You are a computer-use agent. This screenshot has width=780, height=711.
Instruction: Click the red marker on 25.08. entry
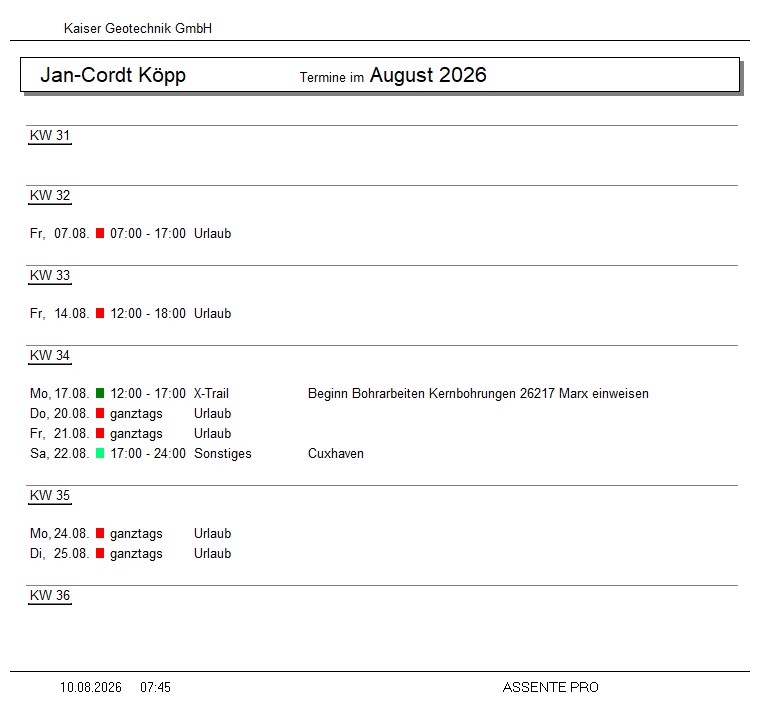tap(100, 553)
